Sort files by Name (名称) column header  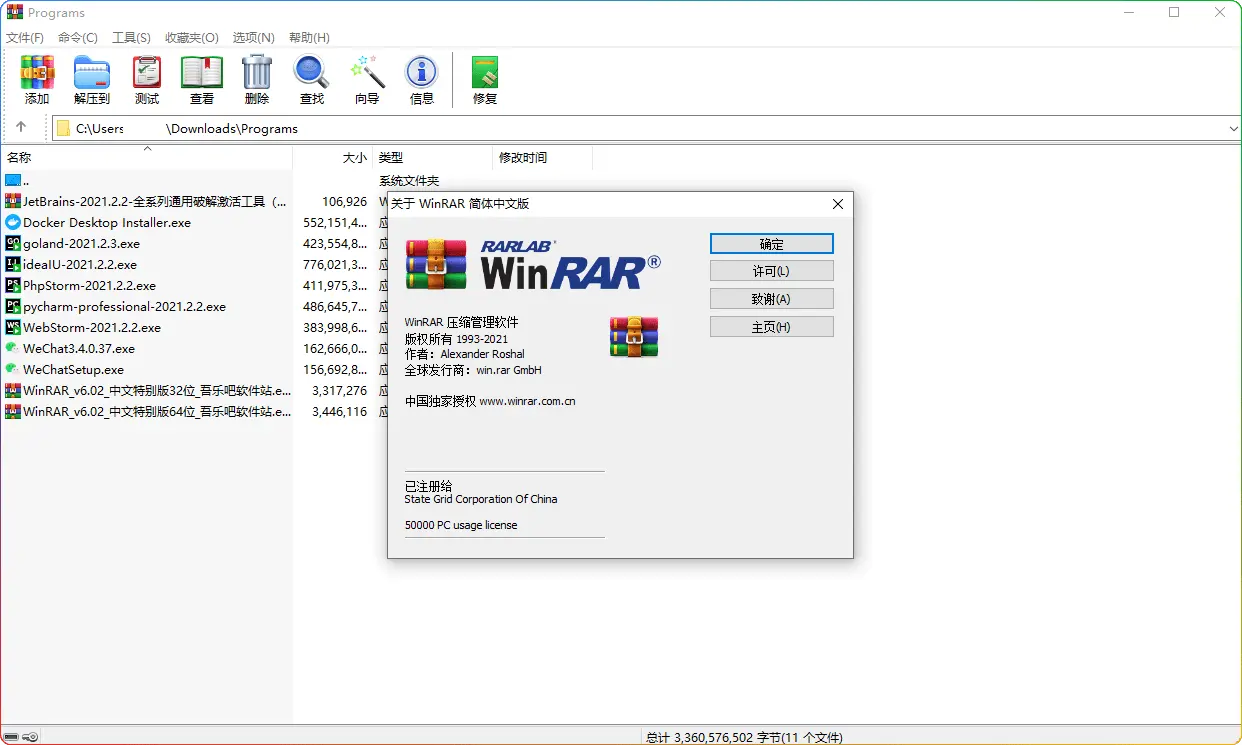coord(20,157)
